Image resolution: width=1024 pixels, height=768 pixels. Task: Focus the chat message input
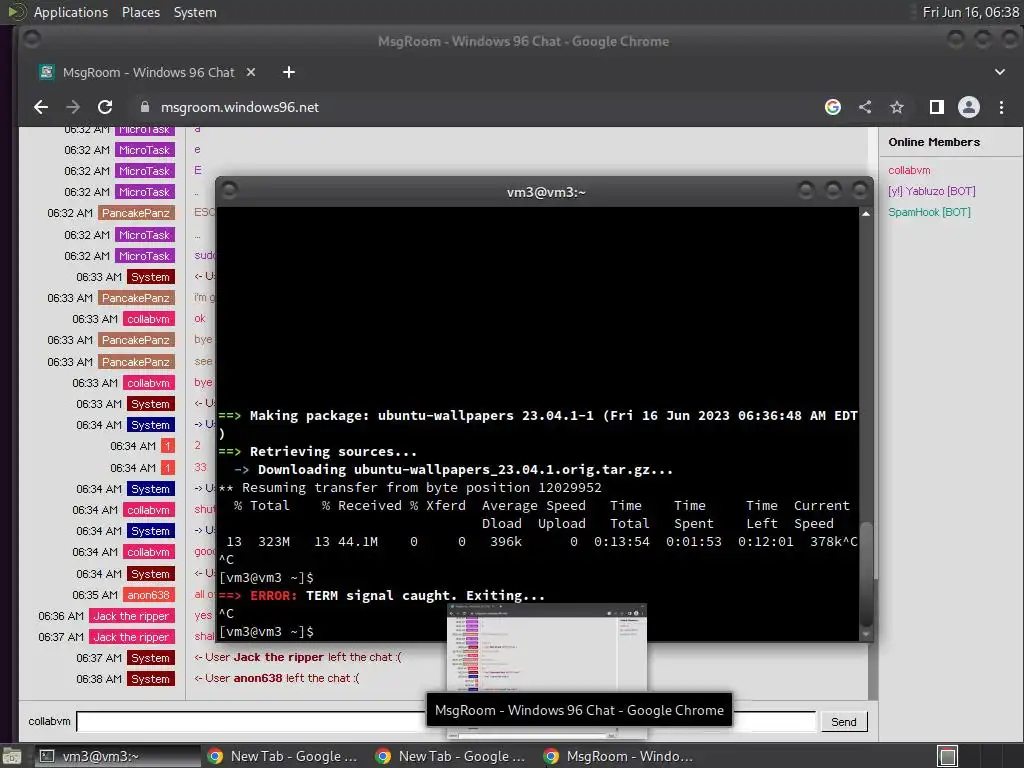[446, 722]
